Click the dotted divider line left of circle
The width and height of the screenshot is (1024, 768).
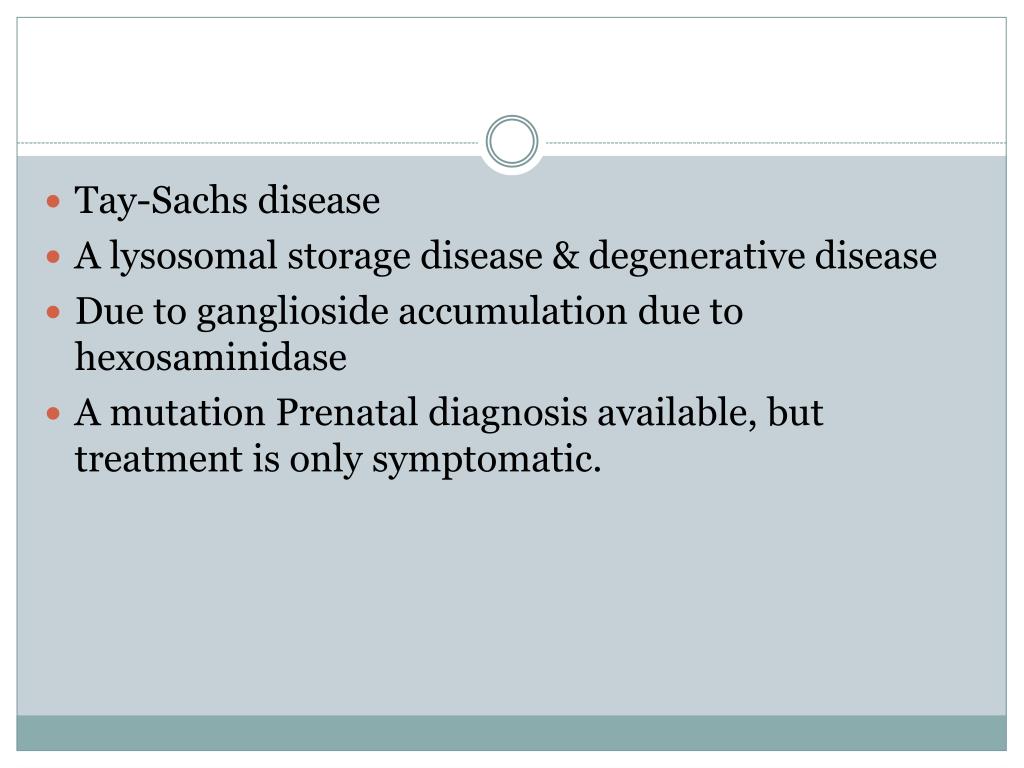(x=248, y=142)
